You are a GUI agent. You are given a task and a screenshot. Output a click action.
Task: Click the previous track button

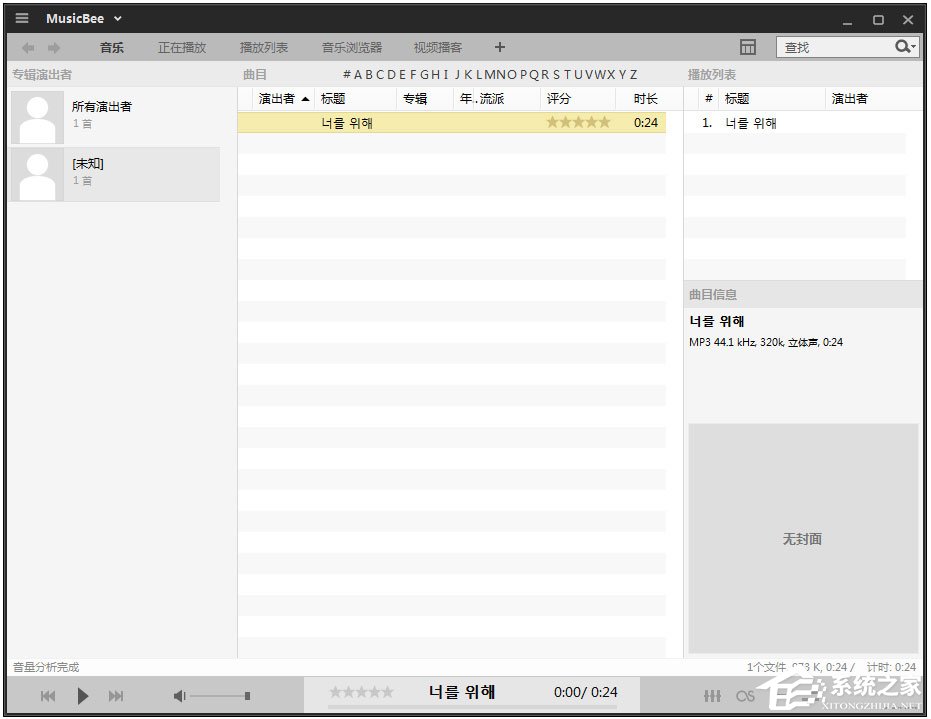(x=47, y=695)
